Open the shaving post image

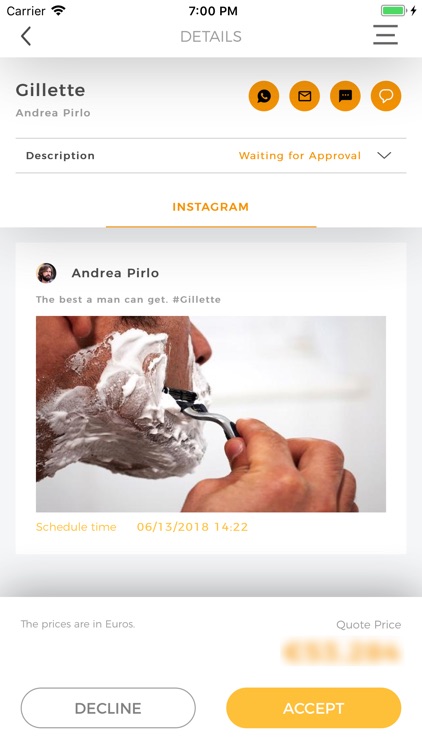pyautogui.click(x=211, y=414)
